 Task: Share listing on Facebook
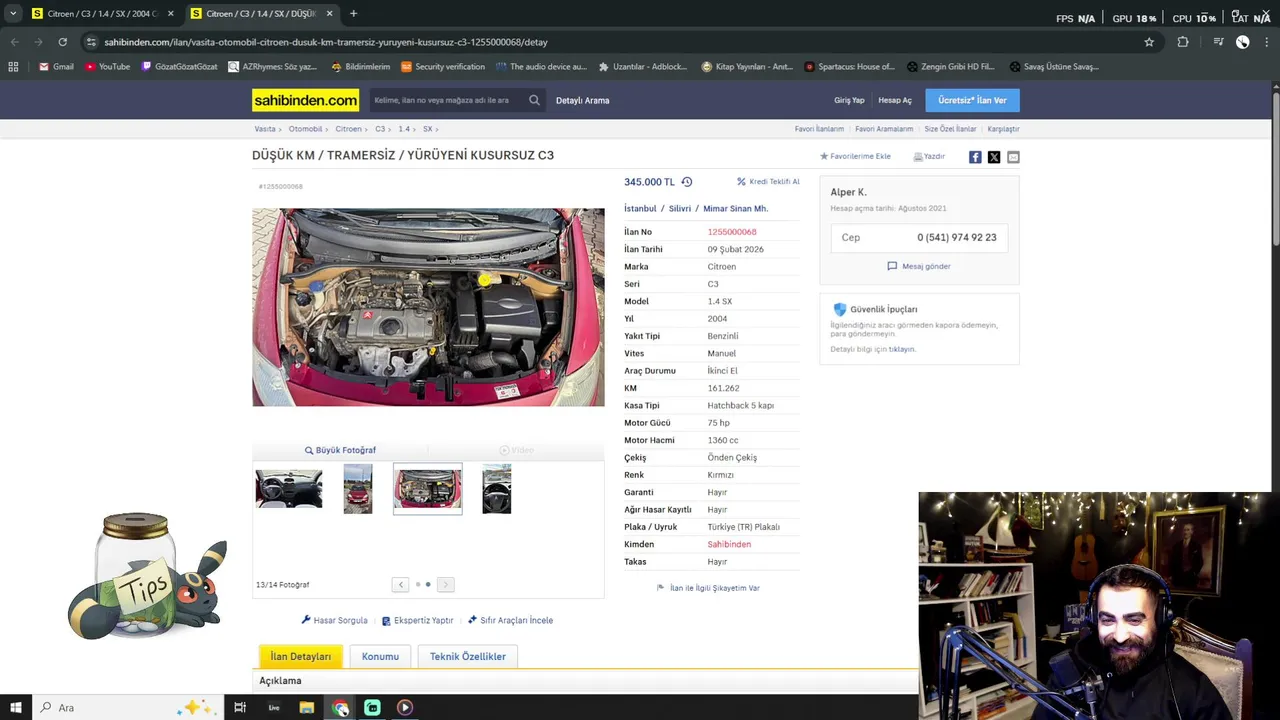pos(975,157)
